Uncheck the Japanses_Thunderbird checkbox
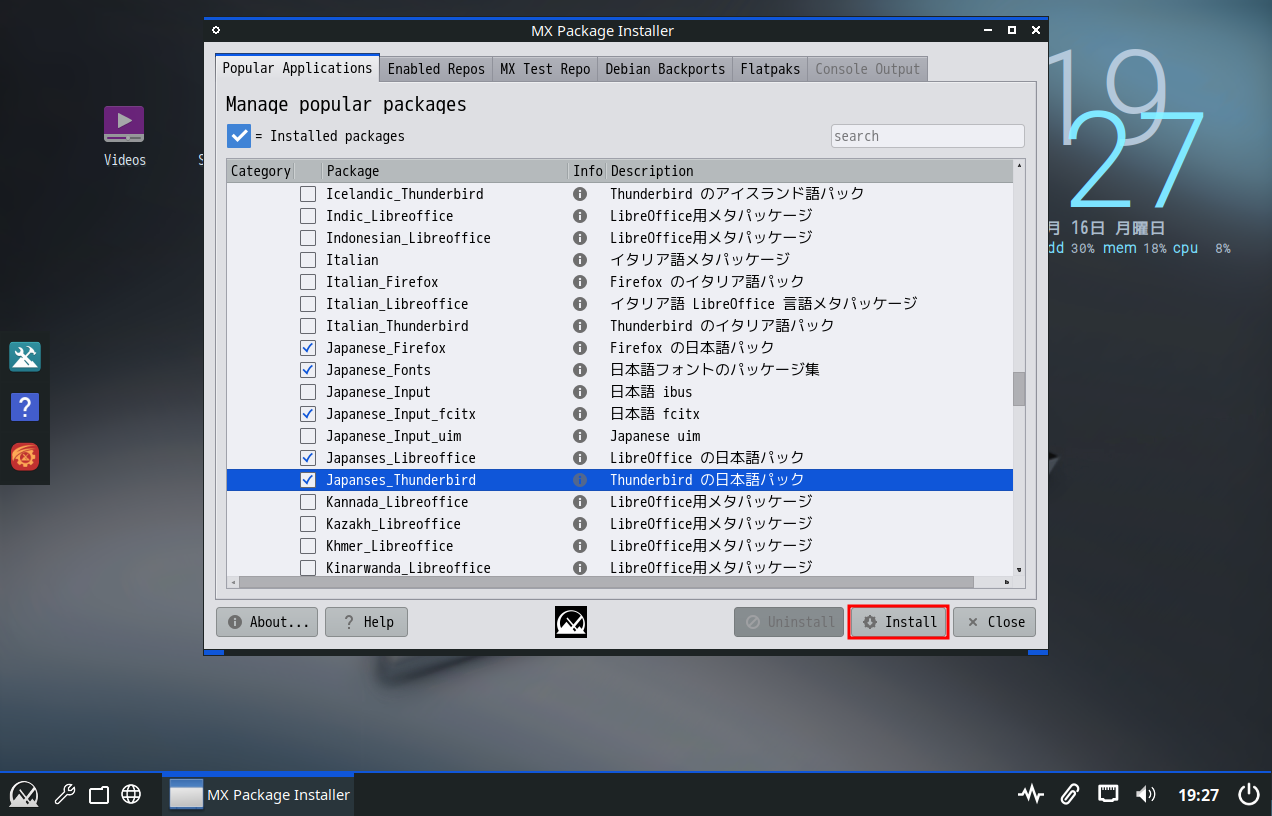1272x816 pixels. [308, 480]
